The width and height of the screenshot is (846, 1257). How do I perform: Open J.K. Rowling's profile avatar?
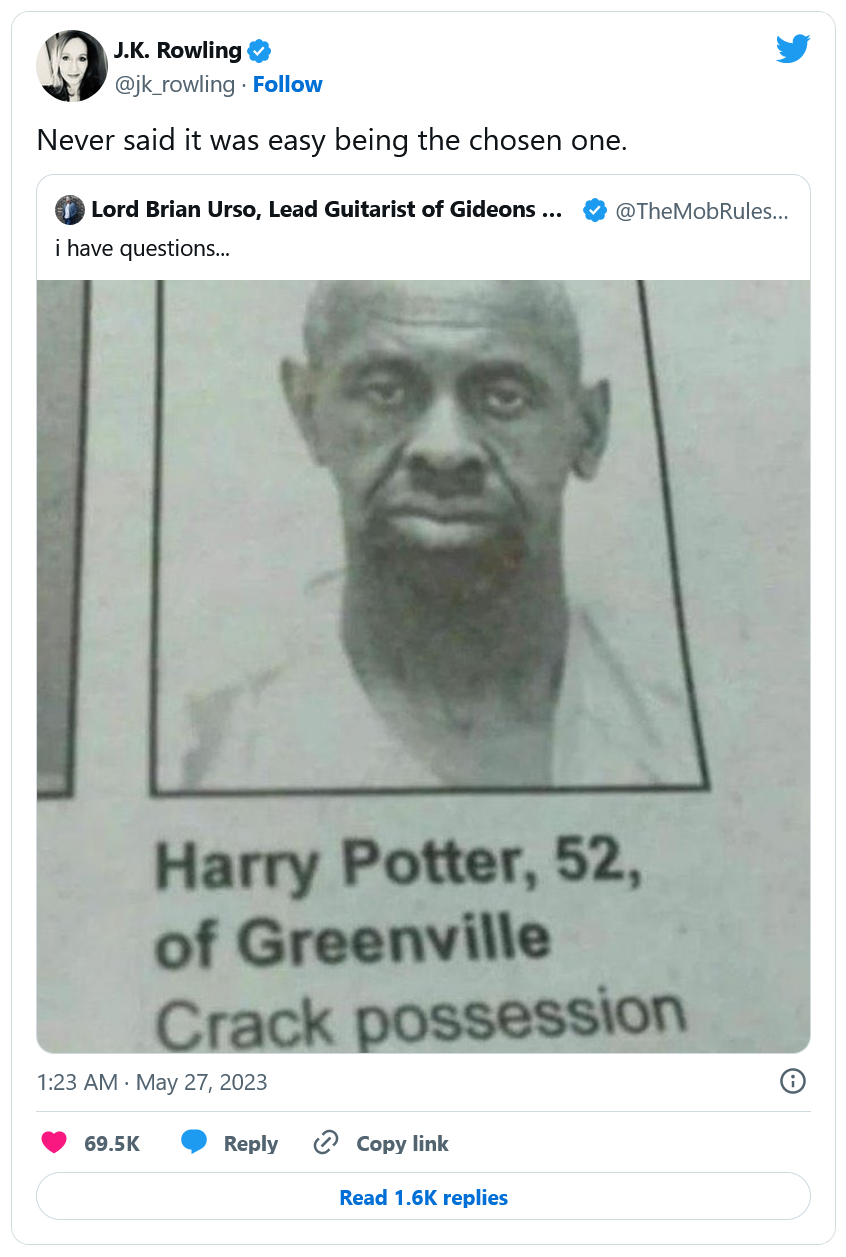coord(71,66)
